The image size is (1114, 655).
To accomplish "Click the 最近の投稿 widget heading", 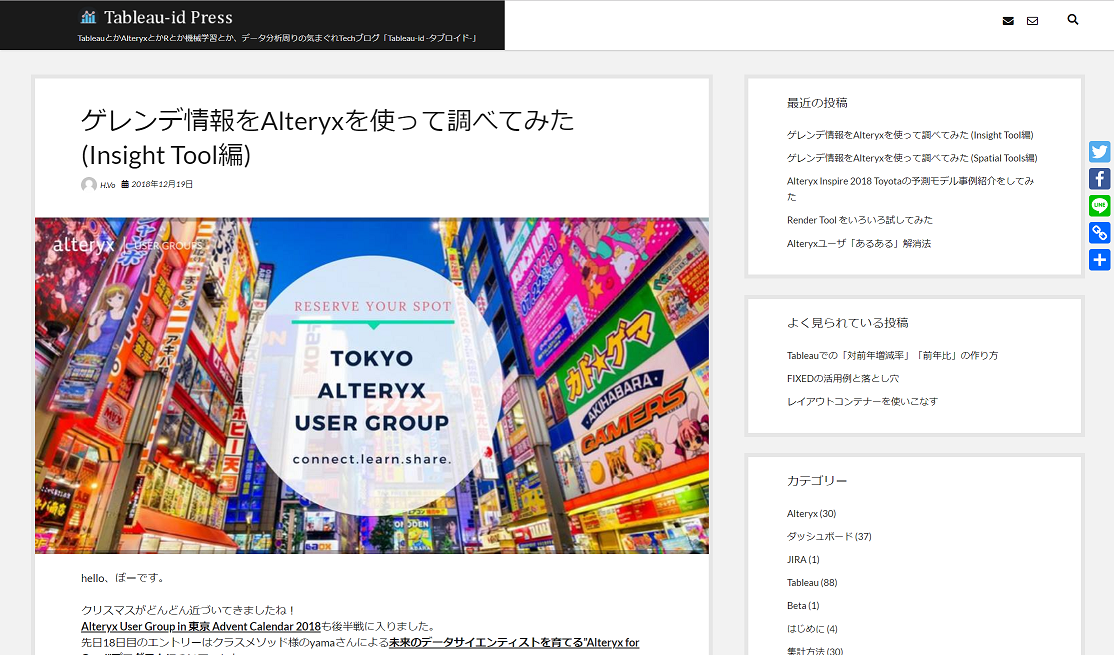I will pyautogui.click(x=817, y=103).
